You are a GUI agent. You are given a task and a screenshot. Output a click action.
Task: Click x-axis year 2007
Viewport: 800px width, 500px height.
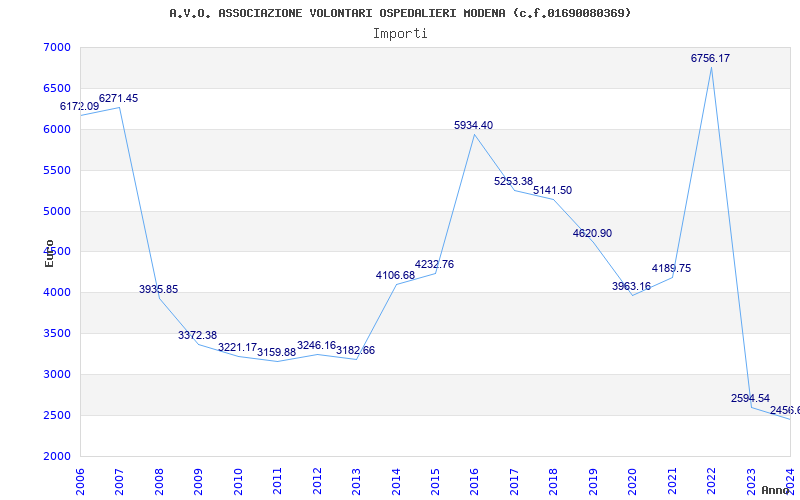click(x=119, y=482)
